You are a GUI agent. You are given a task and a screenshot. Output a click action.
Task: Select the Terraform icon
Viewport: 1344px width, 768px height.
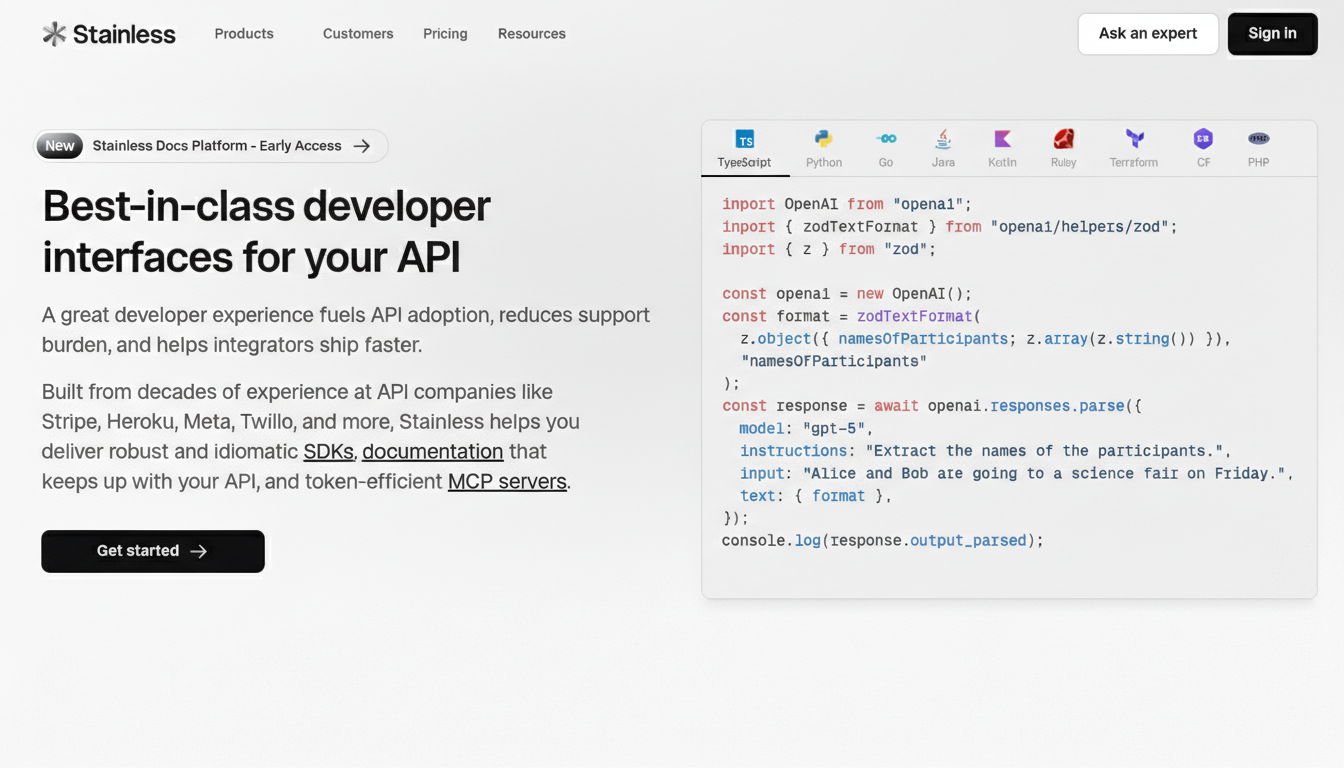click(1134, 139)
